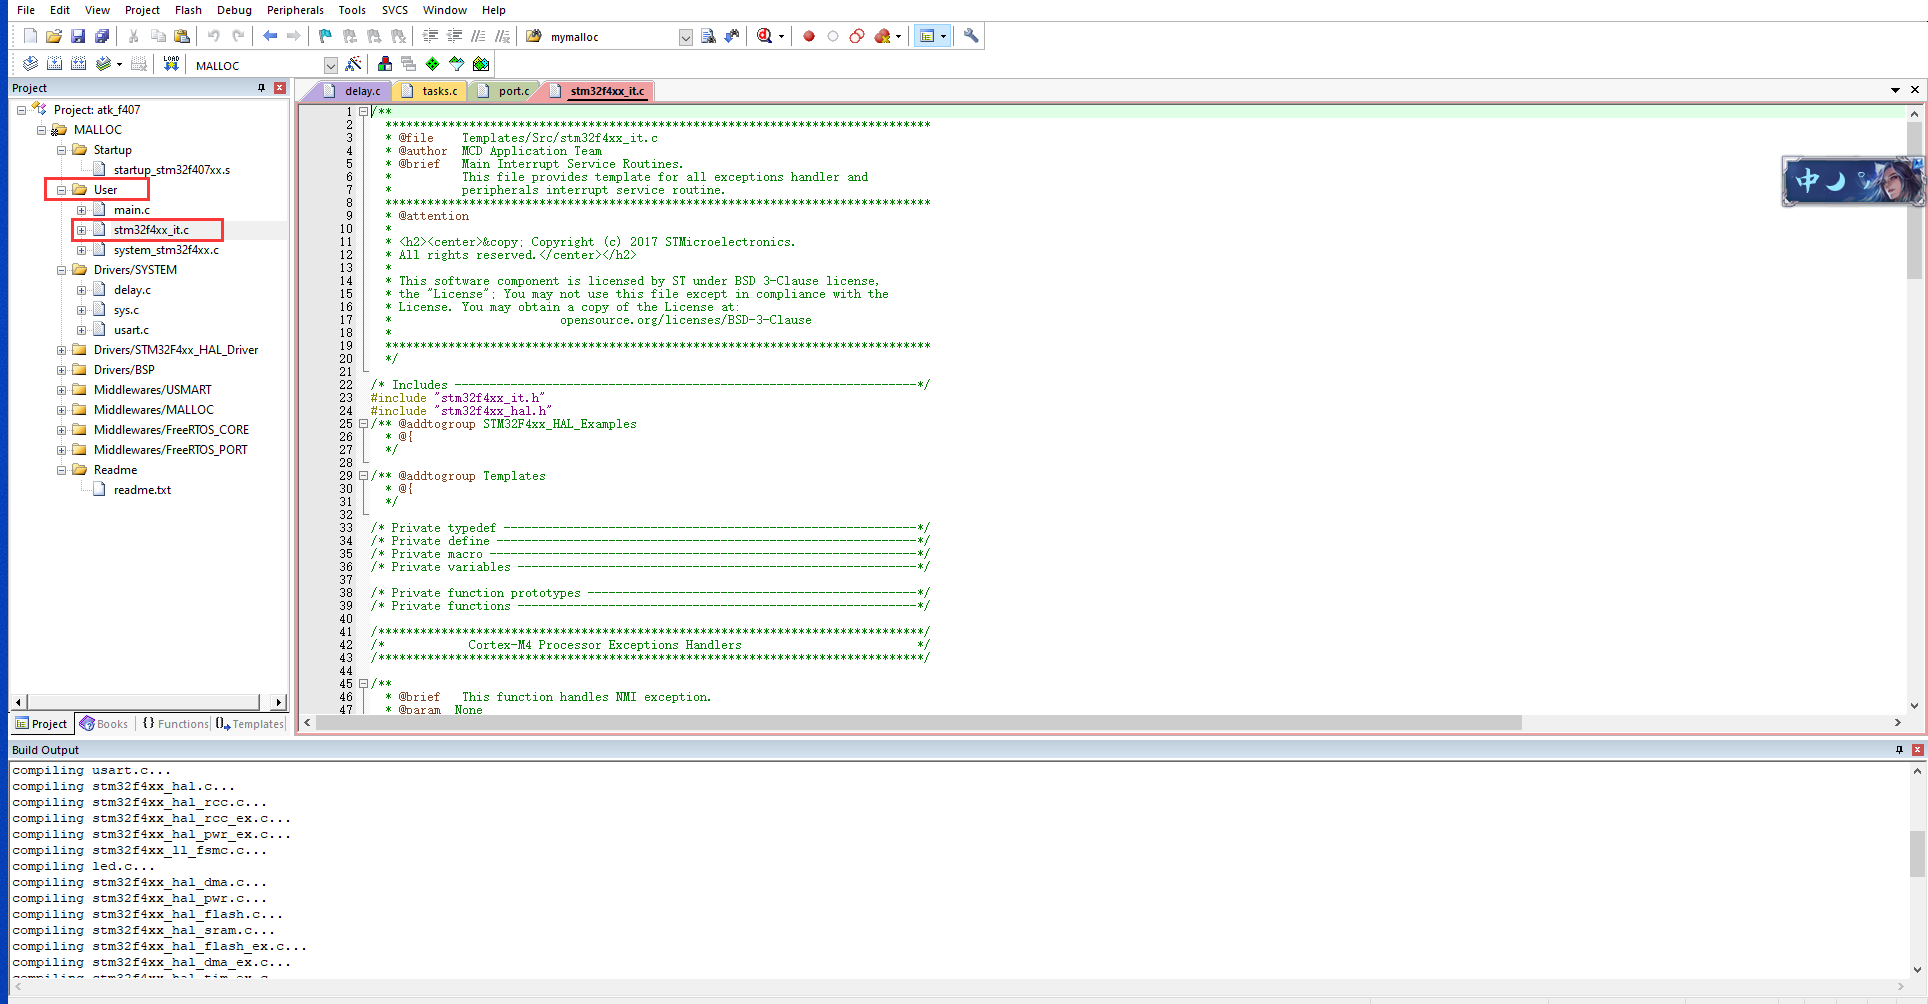The width and height of the screenshot is (1928, 1004).
Task: Kill all breakpoints in program
Action: point(881,36)
